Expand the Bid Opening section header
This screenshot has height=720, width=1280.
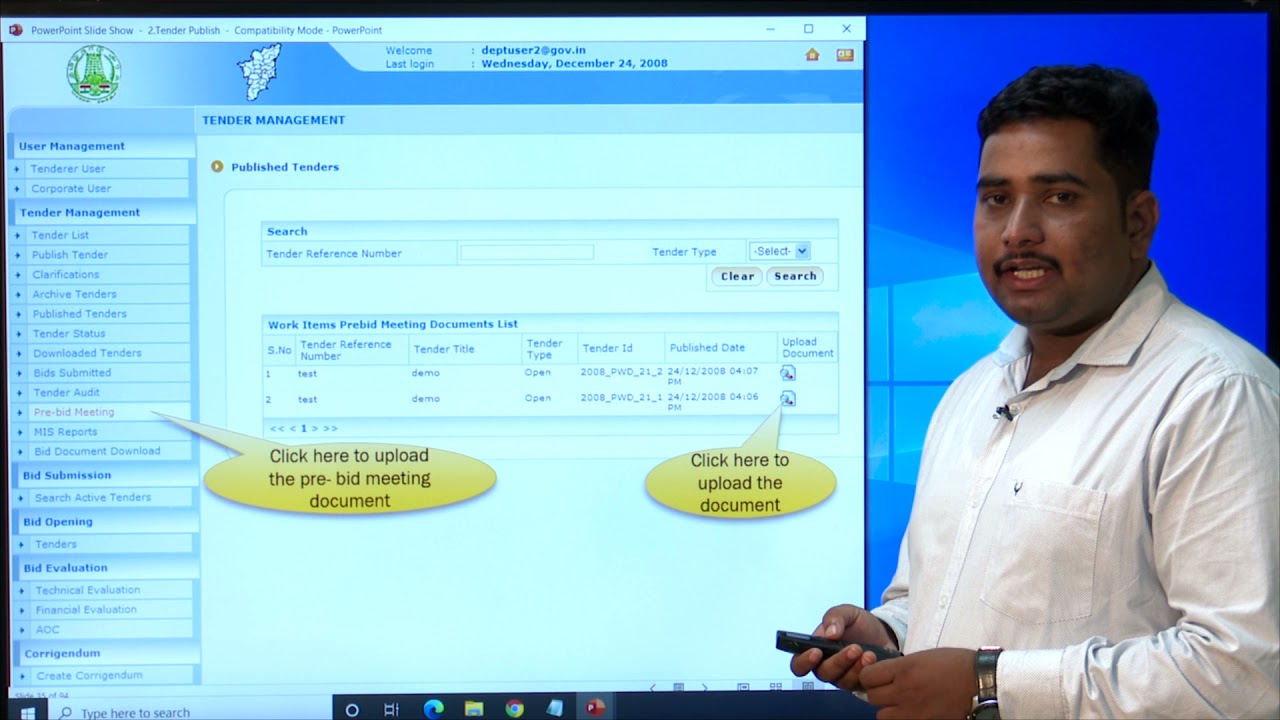[x=105, y=522]
